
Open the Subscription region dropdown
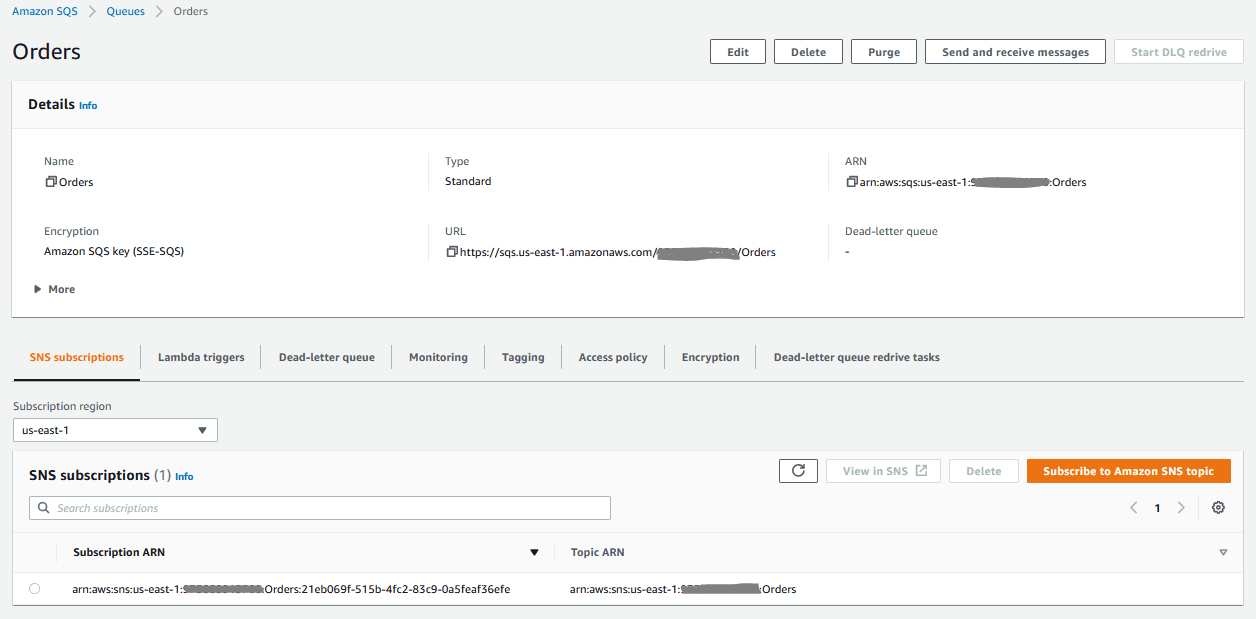(115, 430)
